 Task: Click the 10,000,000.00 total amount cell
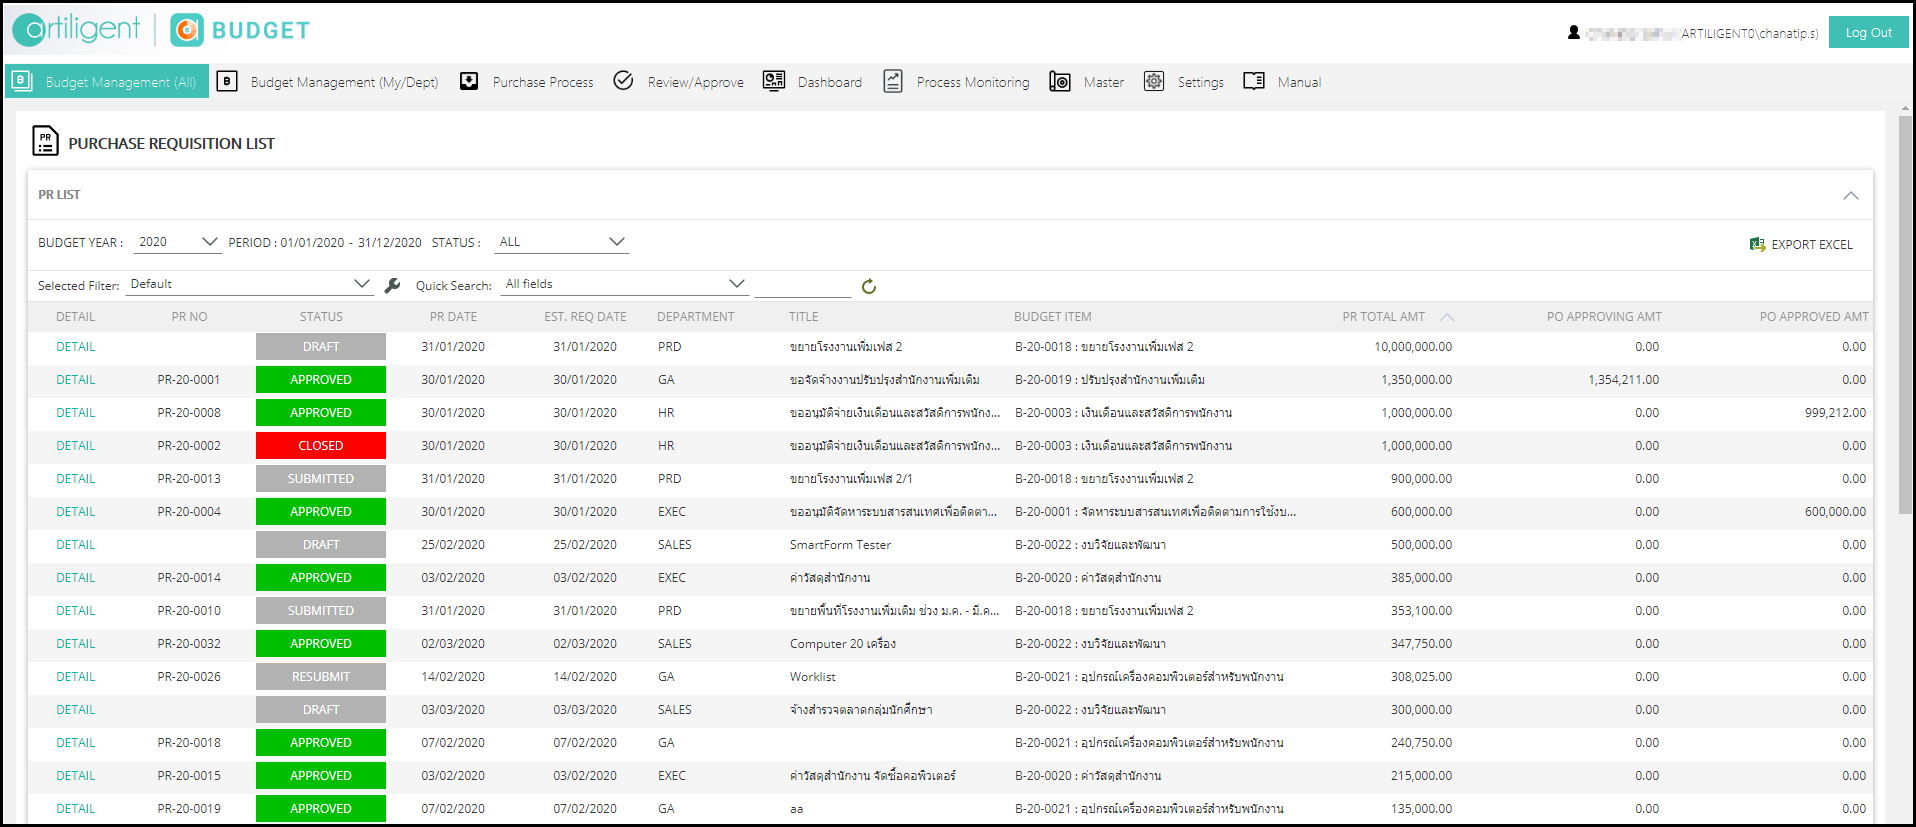coord(1413,347)
